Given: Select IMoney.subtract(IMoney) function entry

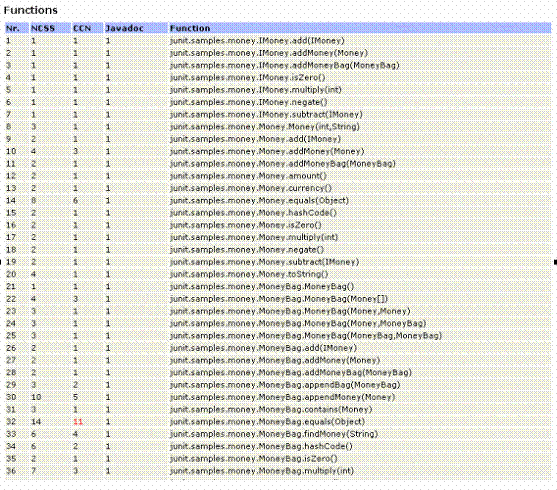Looking at the screenshot, I should tap(266, 114).
